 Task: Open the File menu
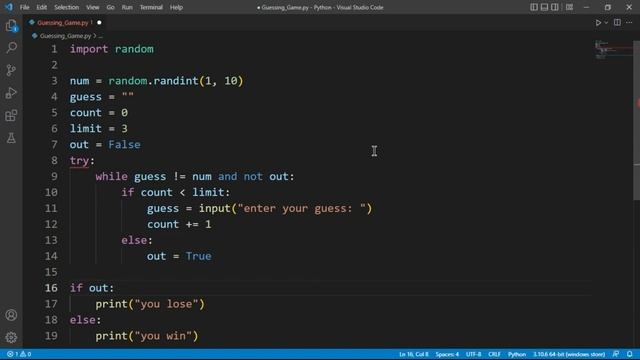24,7
